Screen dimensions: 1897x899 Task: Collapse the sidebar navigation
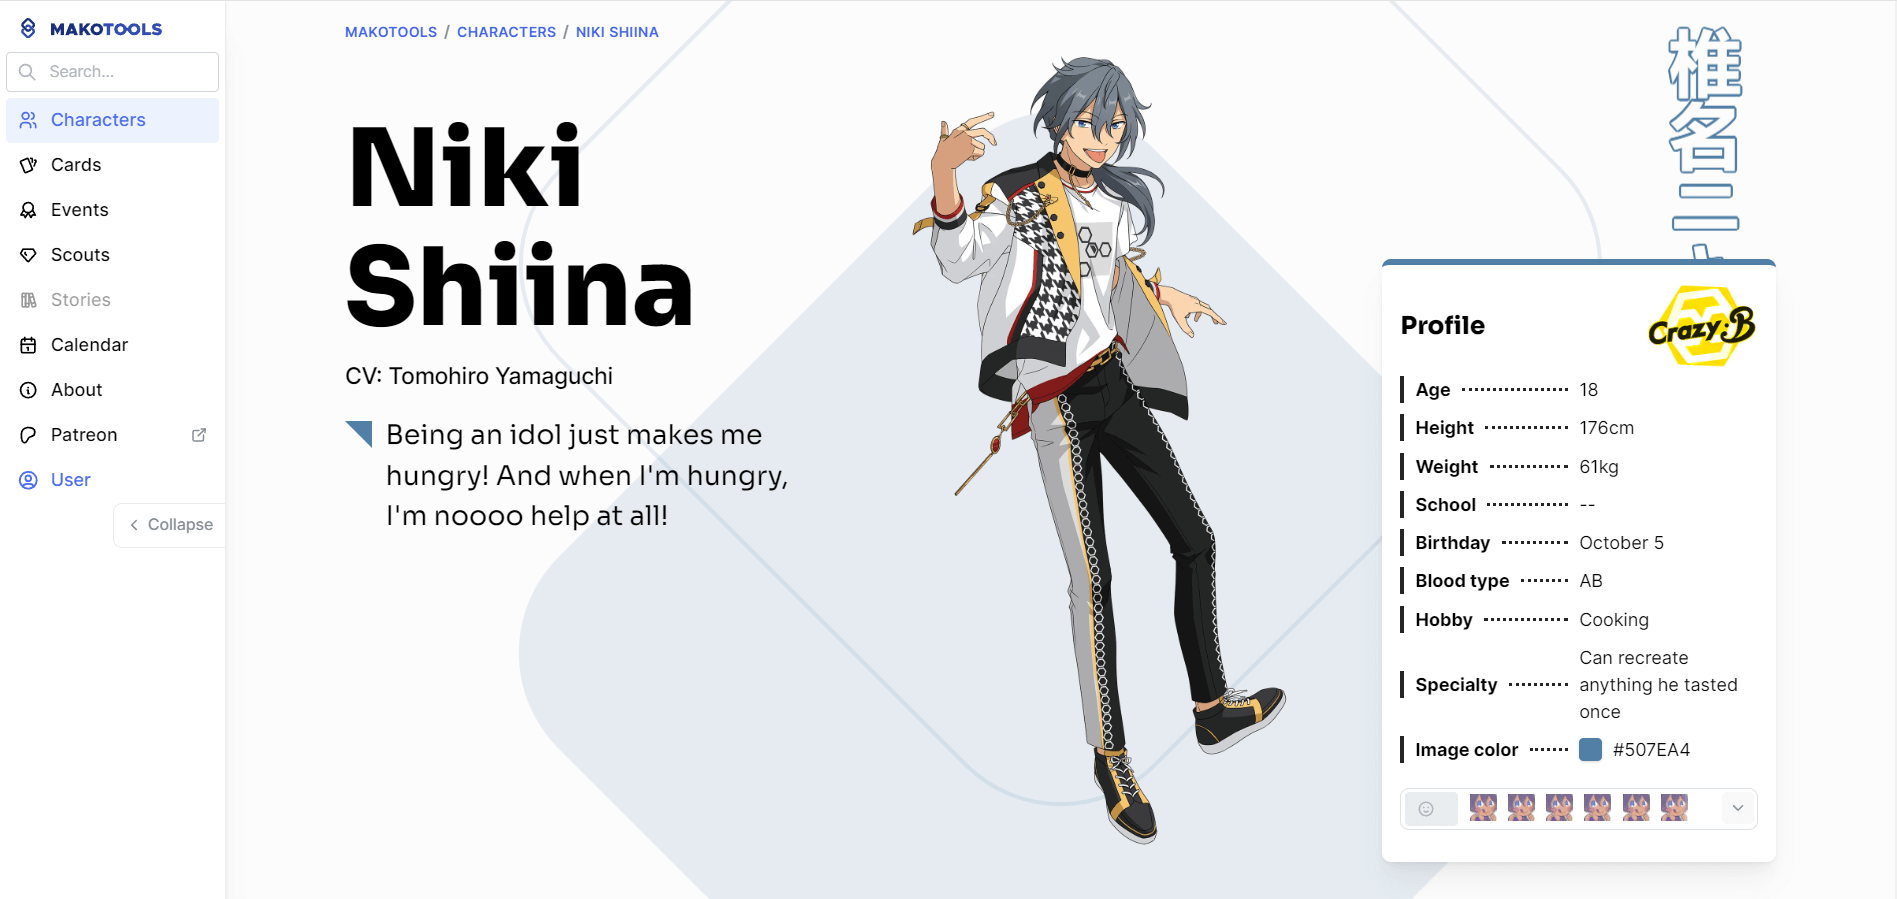click(x=170, y=525)
